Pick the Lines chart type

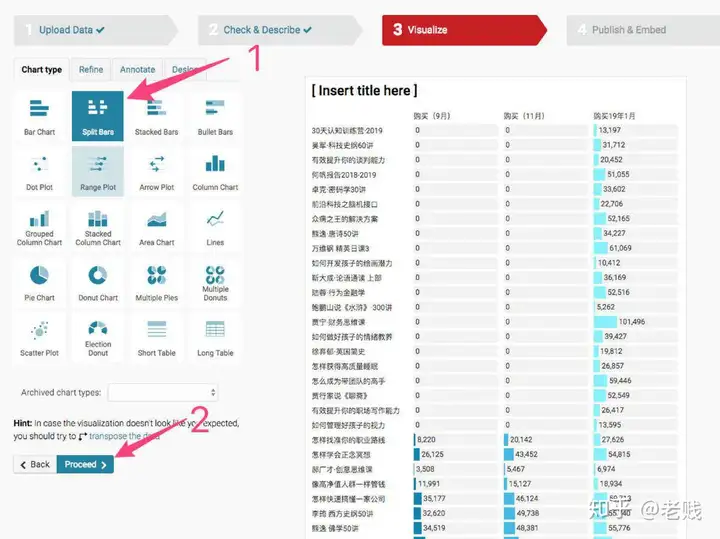tap(215, 227)
